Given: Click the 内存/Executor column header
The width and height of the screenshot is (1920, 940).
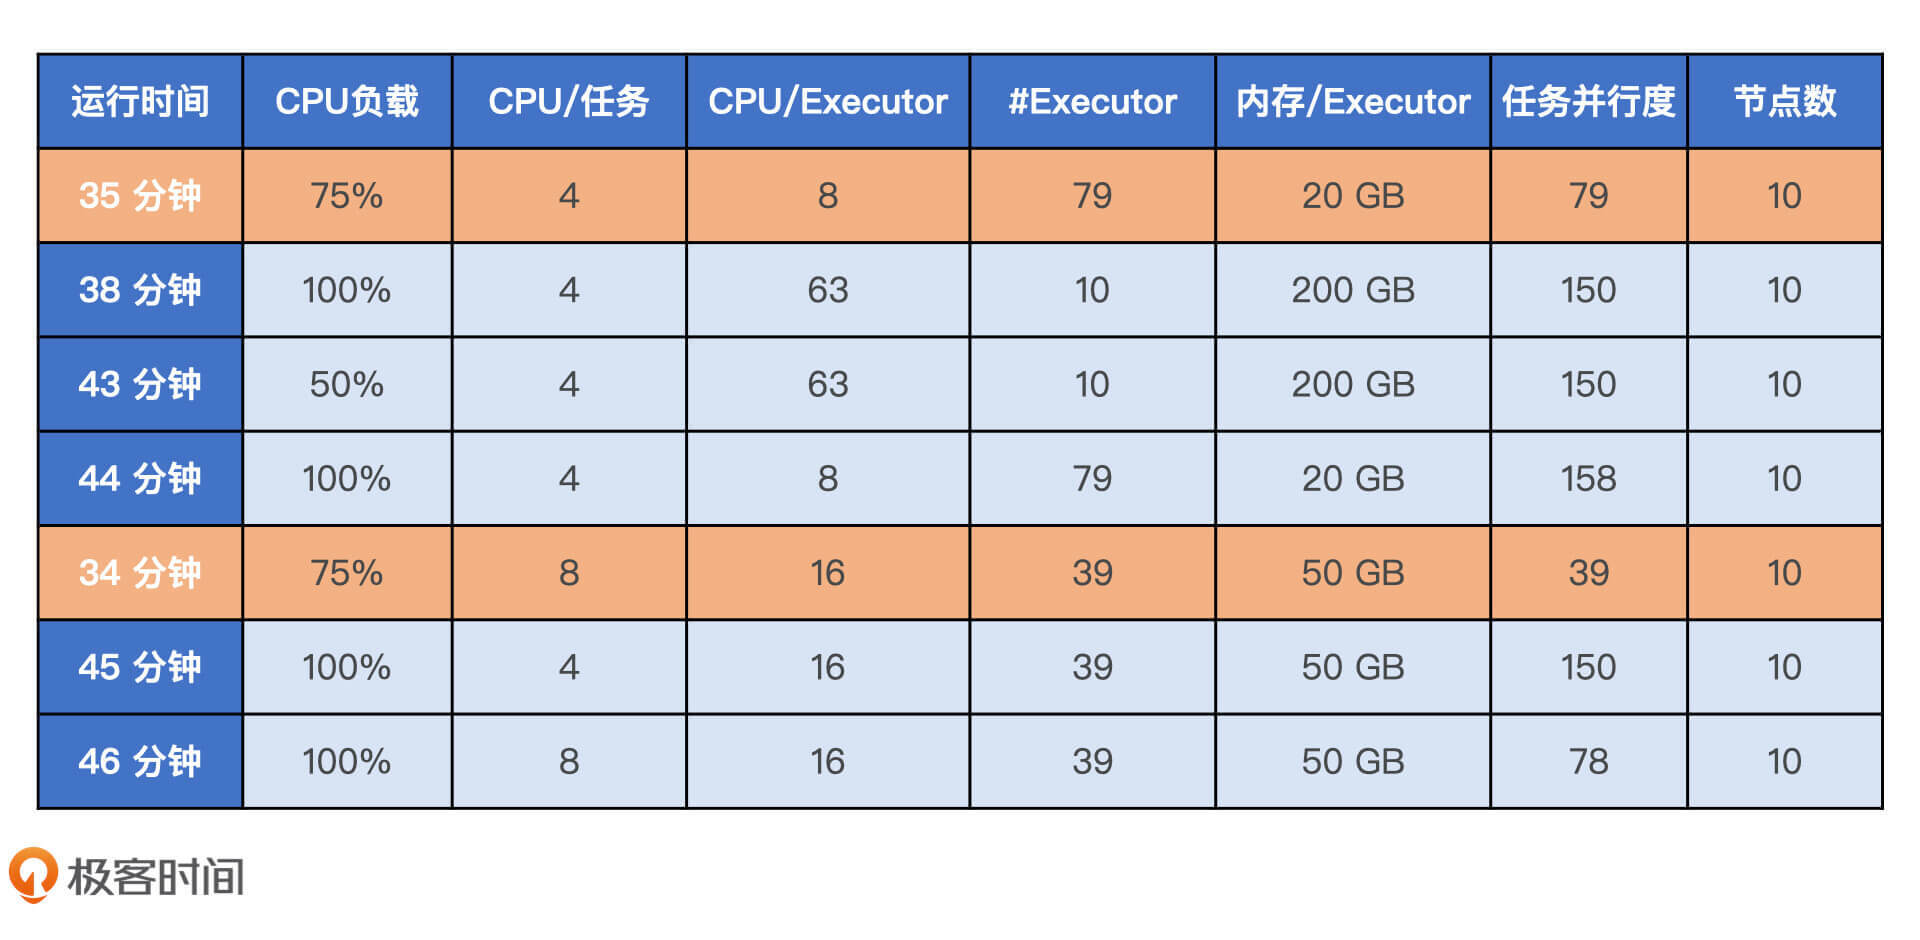Looking at the screenshot, I should (x=1353, y=101).
